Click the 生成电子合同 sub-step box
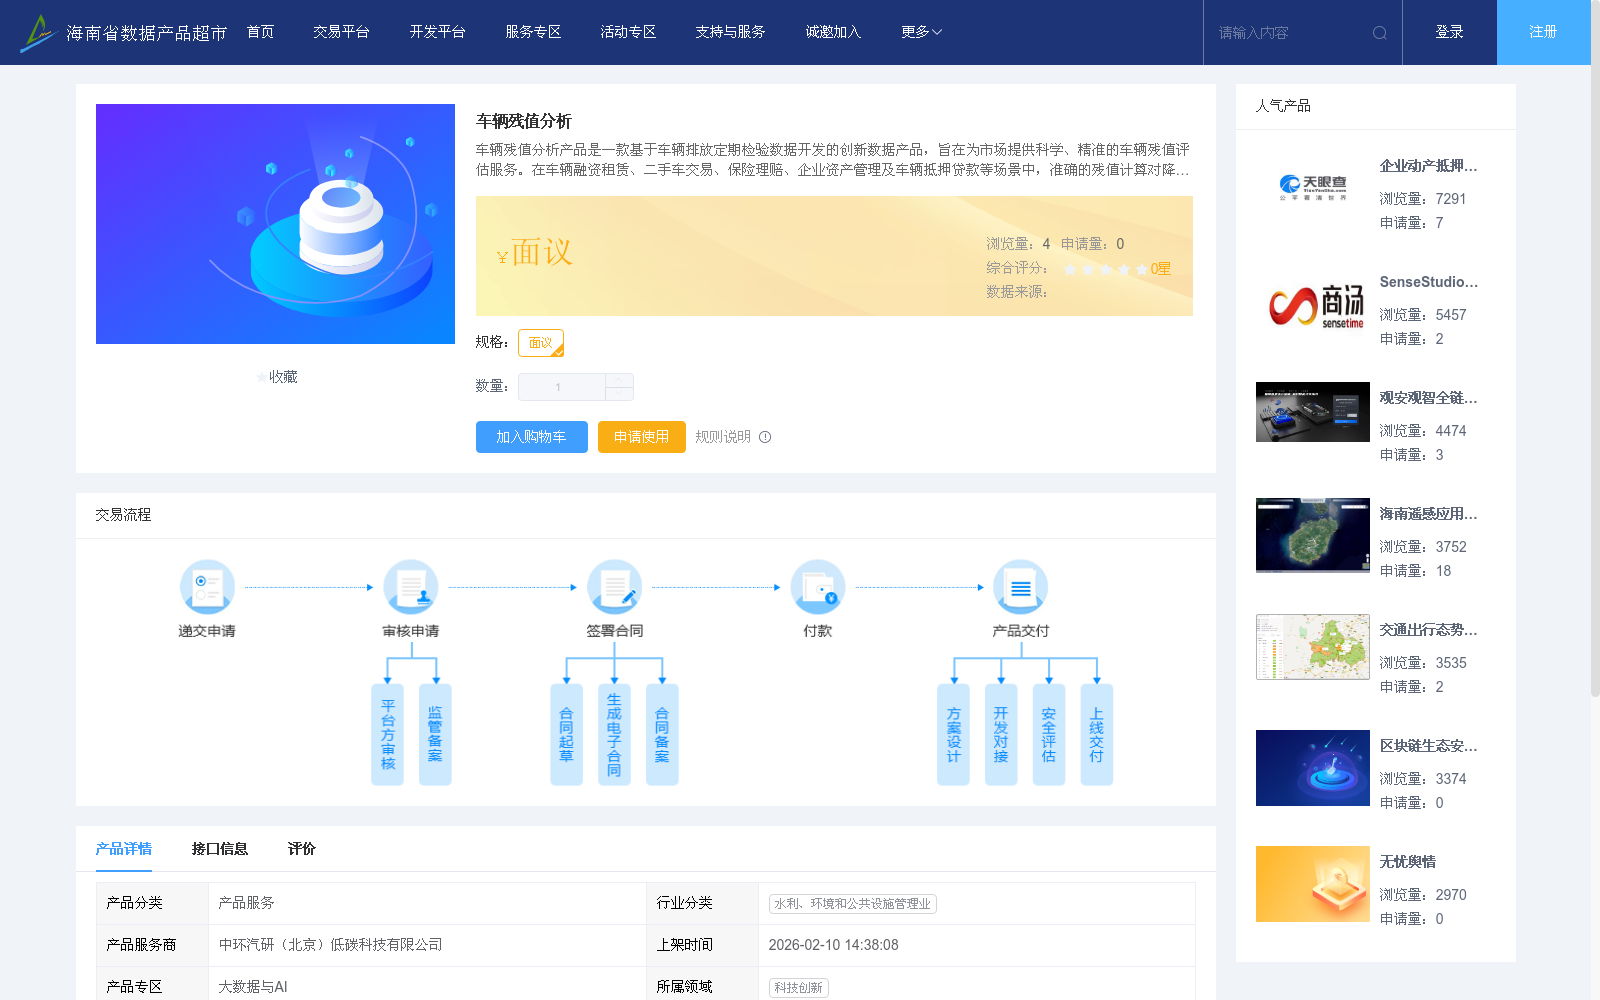This screenshot has height=1000, width=1600. pos(614,734)
